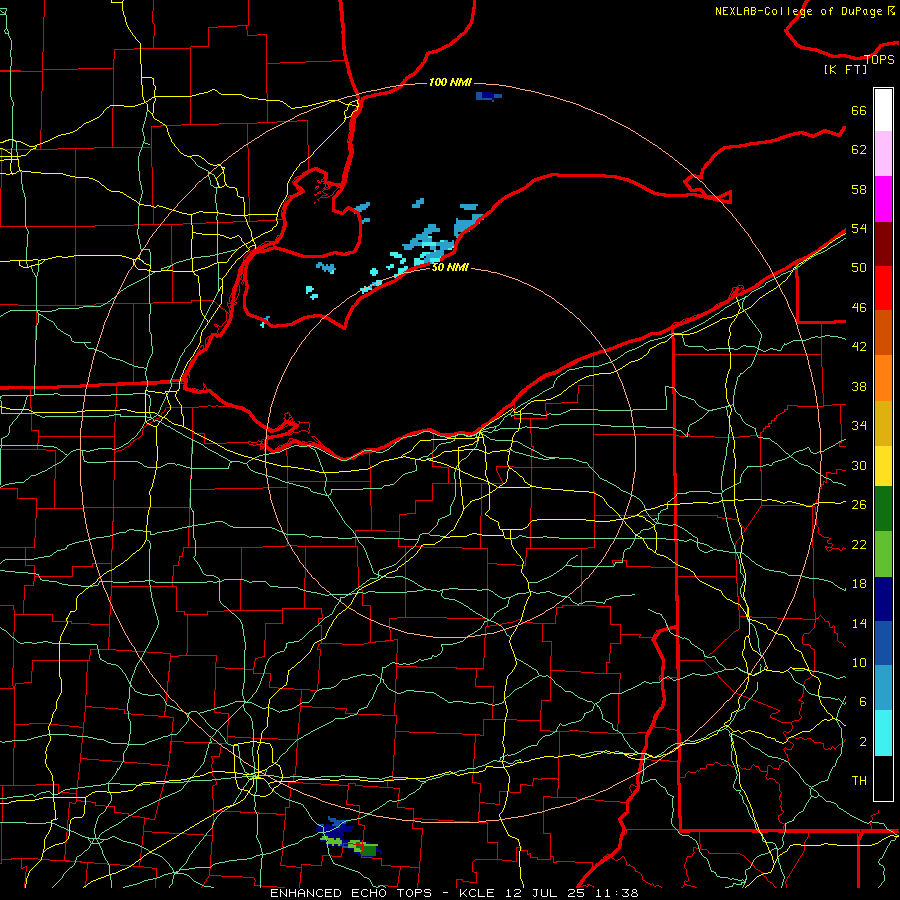Click the "TOPS" legend title
Viewport: 900px width, 900px height.
click(879, 59)
